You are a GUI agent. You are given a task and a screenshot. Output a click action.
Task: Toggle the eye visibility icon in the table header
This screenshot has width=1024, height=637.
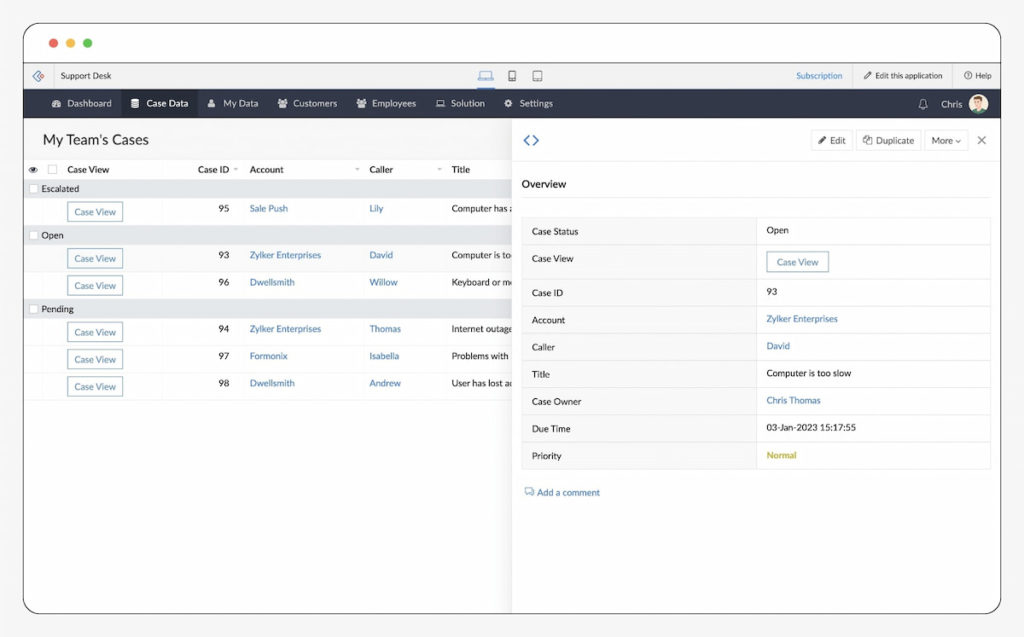pos(33,169)
